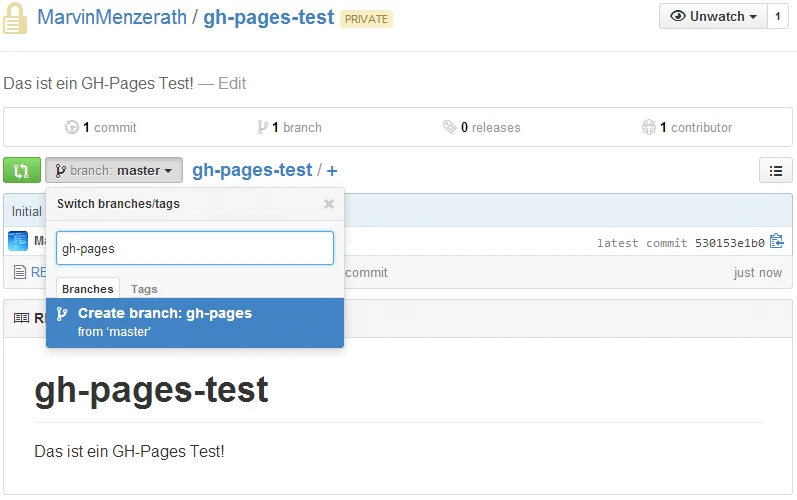Click the lock icon beside repository name
The image size is (797, 500).
tap(15, 18)
